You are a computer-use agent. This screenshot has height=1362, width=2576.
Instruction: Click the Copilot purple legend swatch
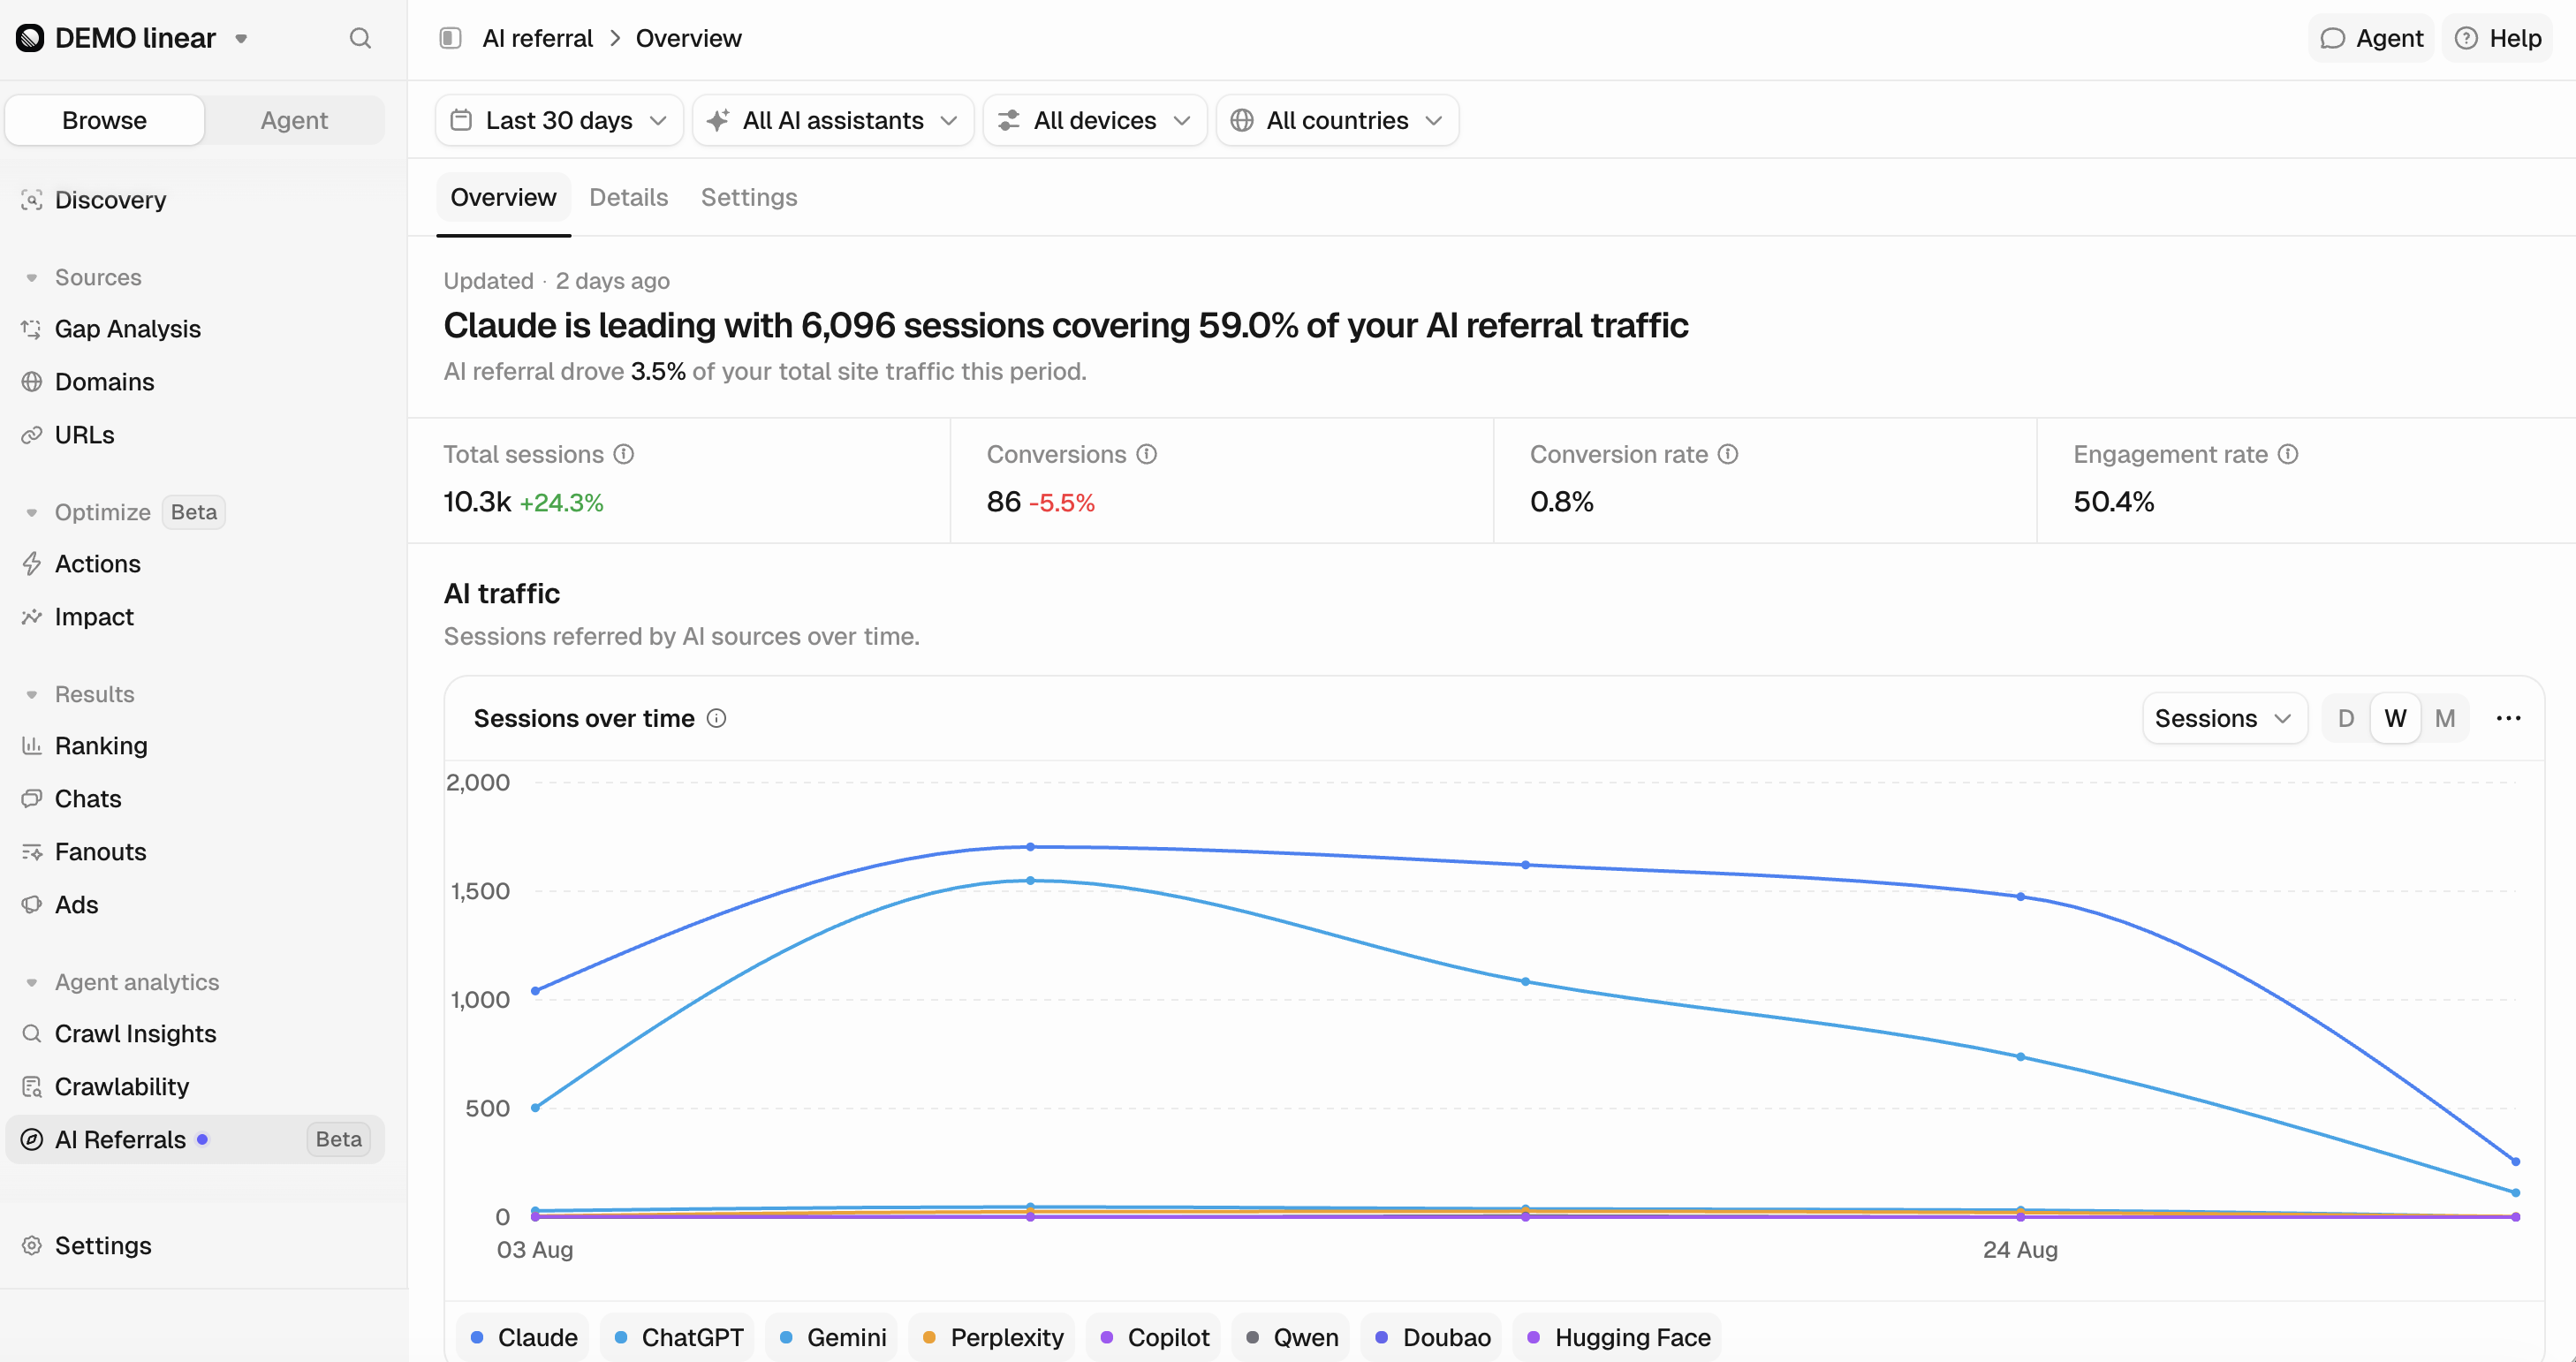click(x=1106, y=1338)
